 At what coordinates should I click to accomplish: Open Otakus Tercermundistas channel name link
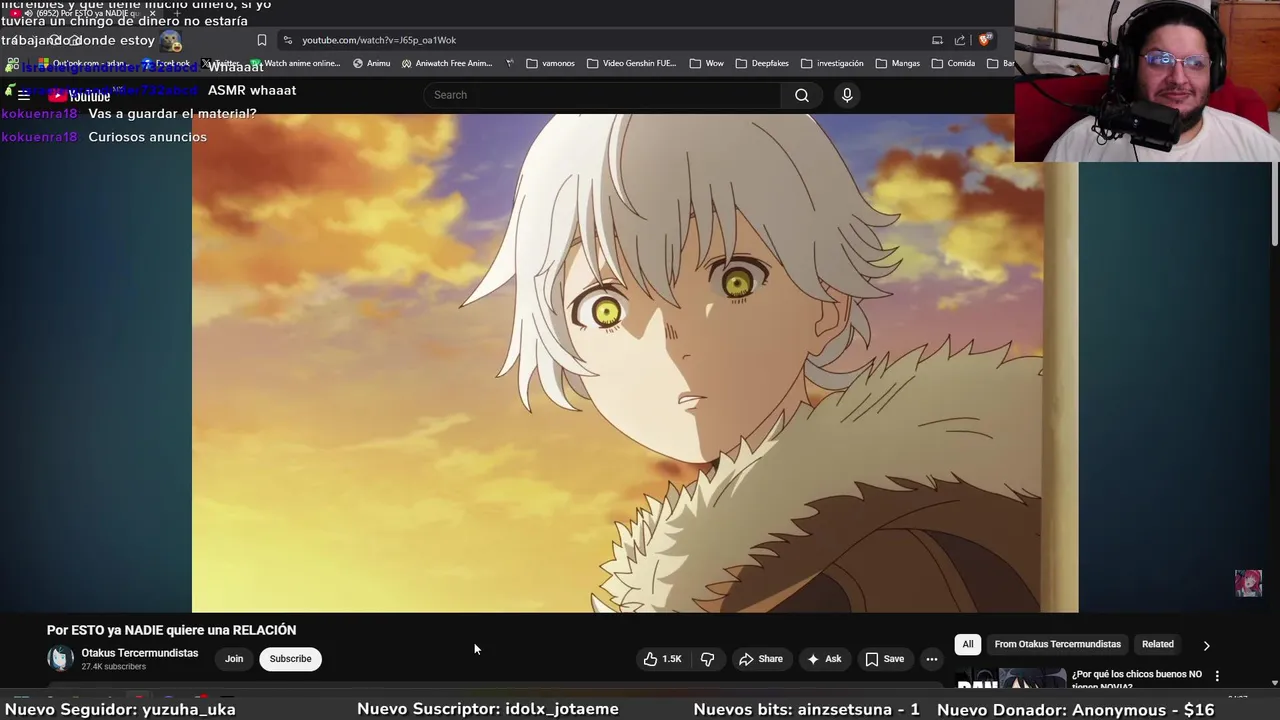click(x=140, y=653)
